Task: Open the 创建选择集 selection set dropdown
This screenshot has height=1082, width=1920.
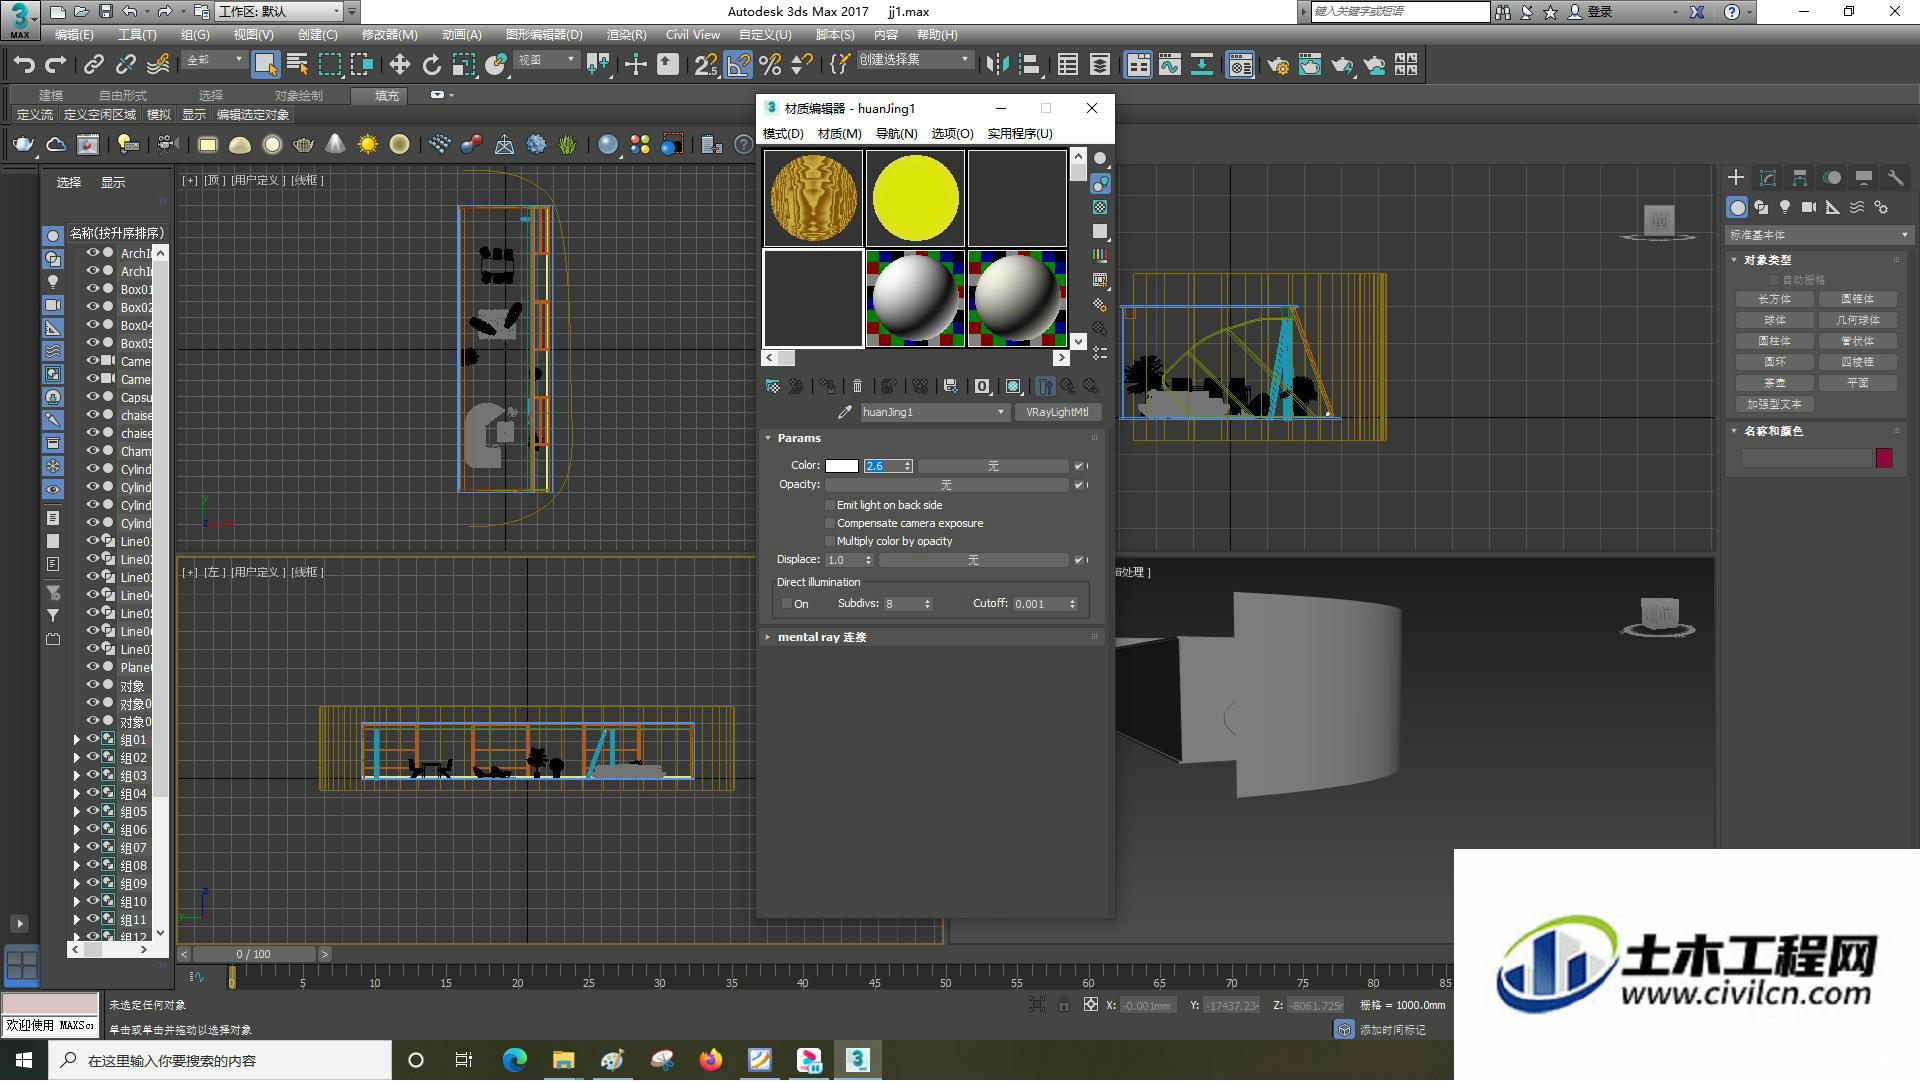Action: [914, 60]
